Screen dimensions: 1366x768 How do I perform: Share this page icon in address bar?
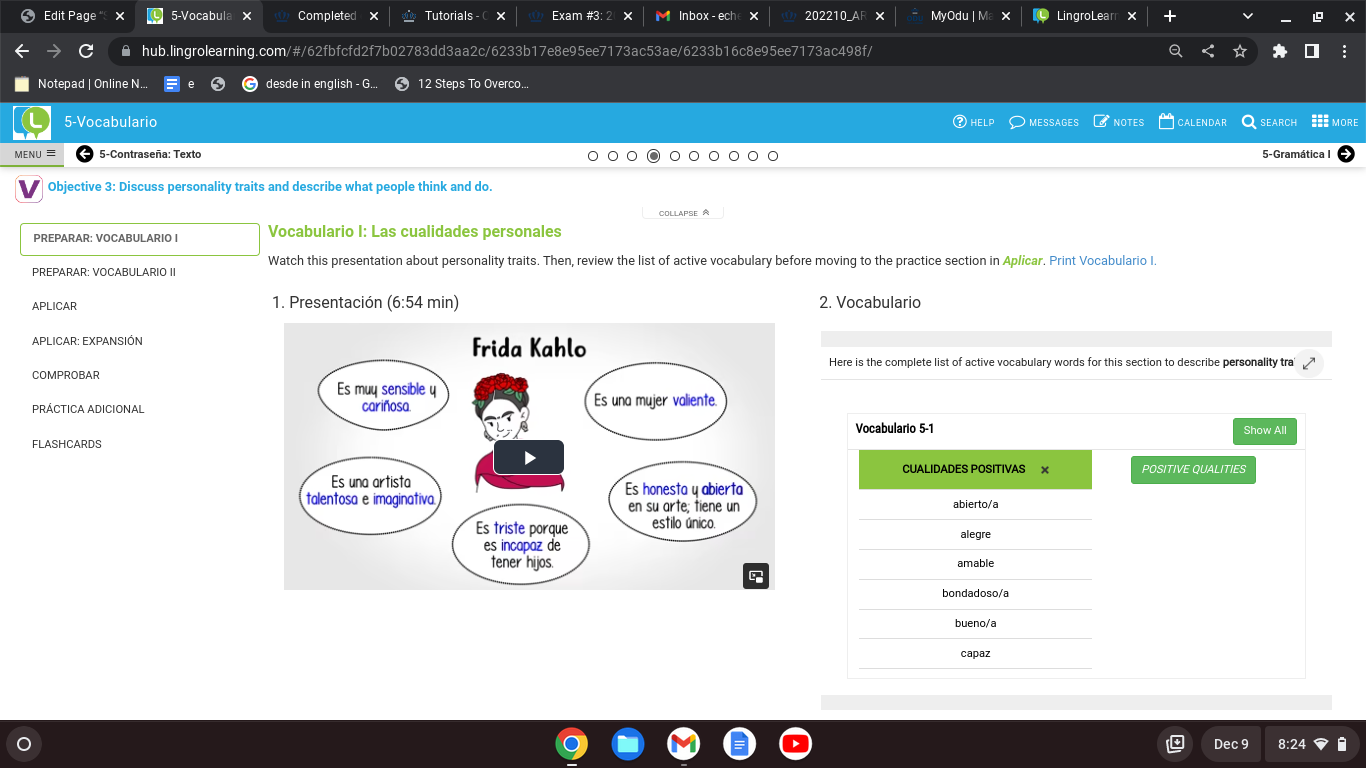1208,51
